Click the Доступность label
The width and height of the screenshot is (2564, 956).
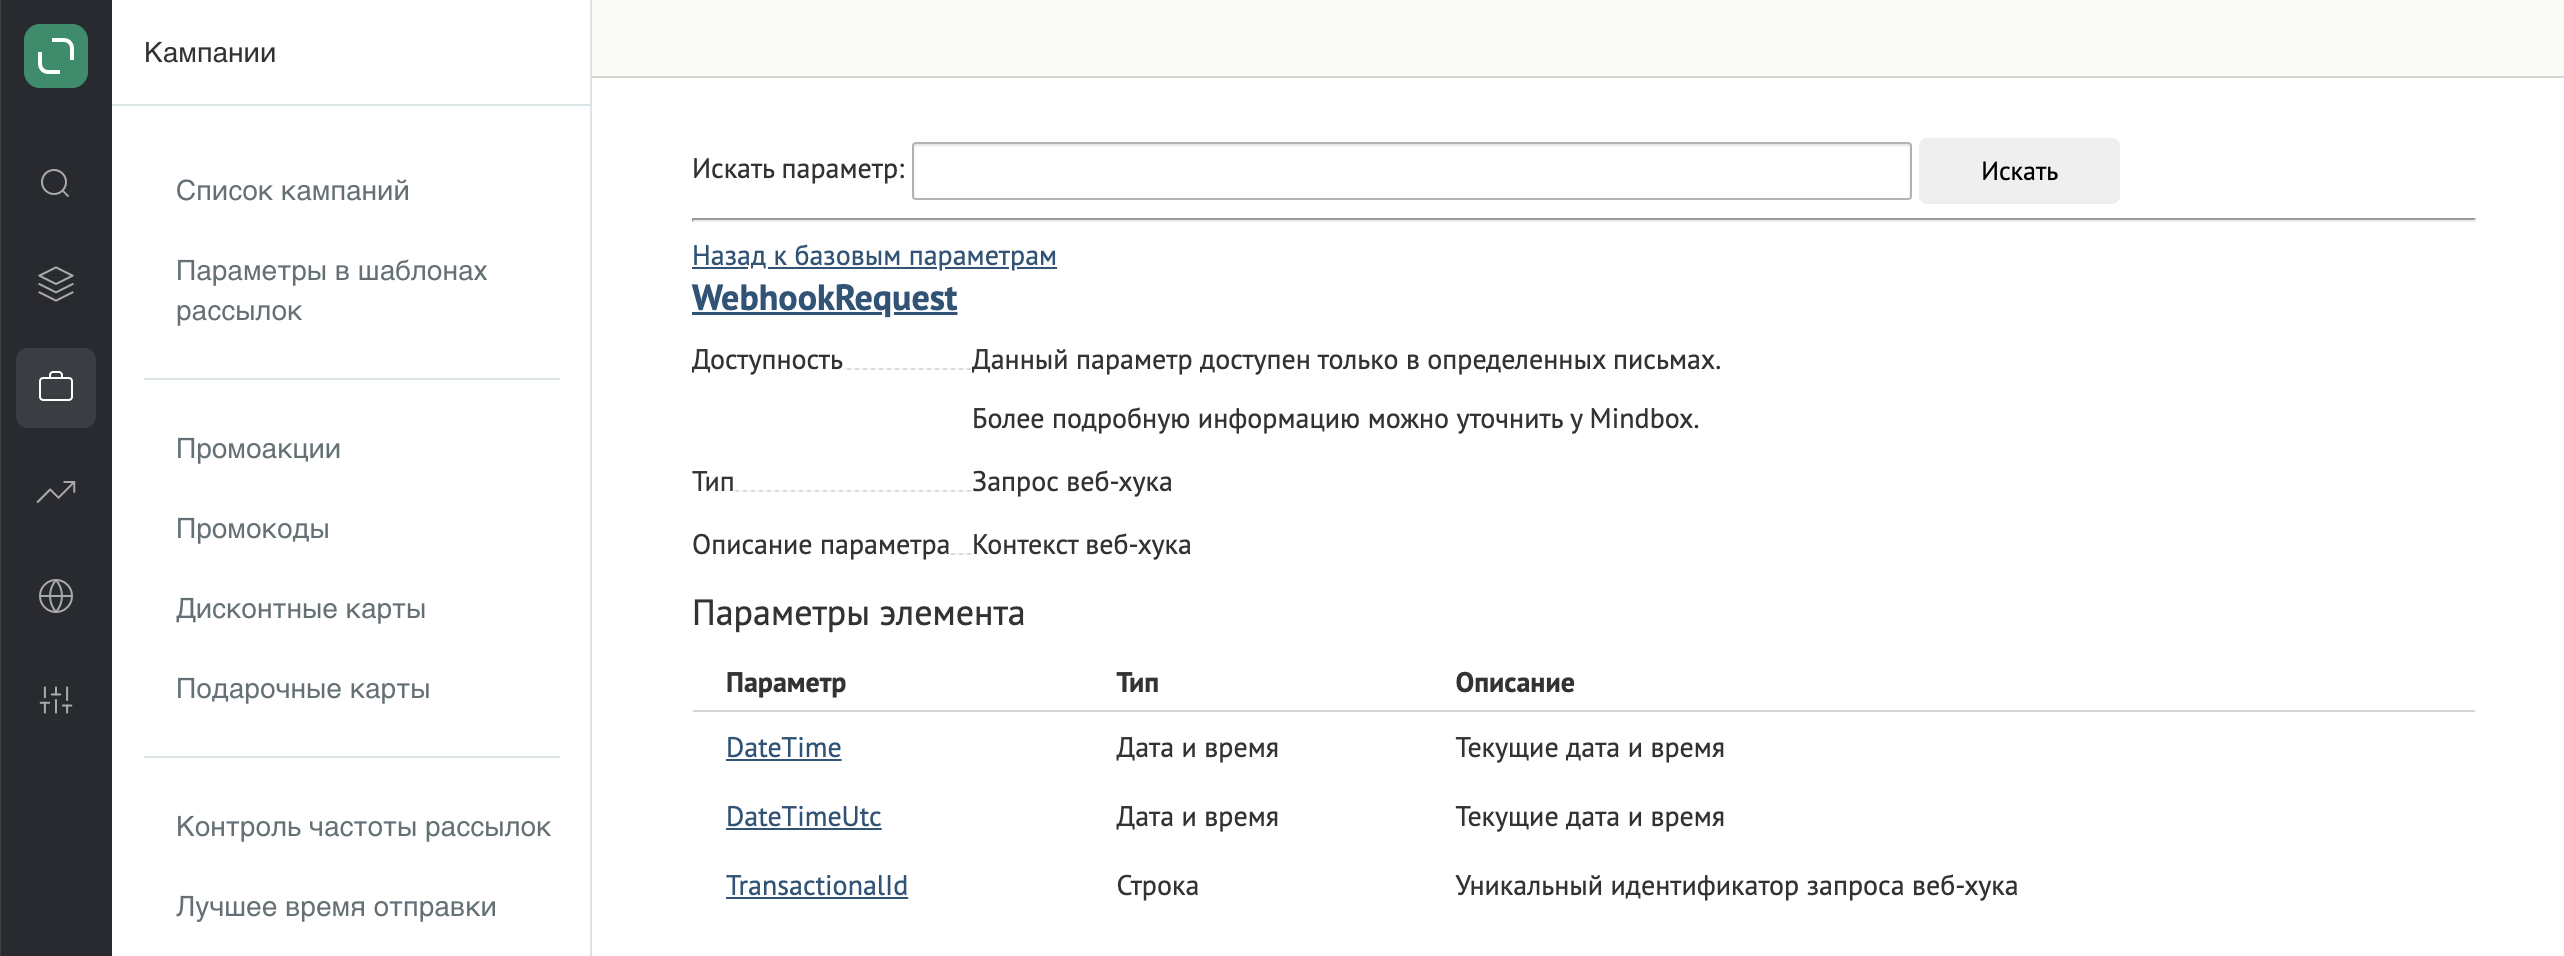tap(767, 360)
